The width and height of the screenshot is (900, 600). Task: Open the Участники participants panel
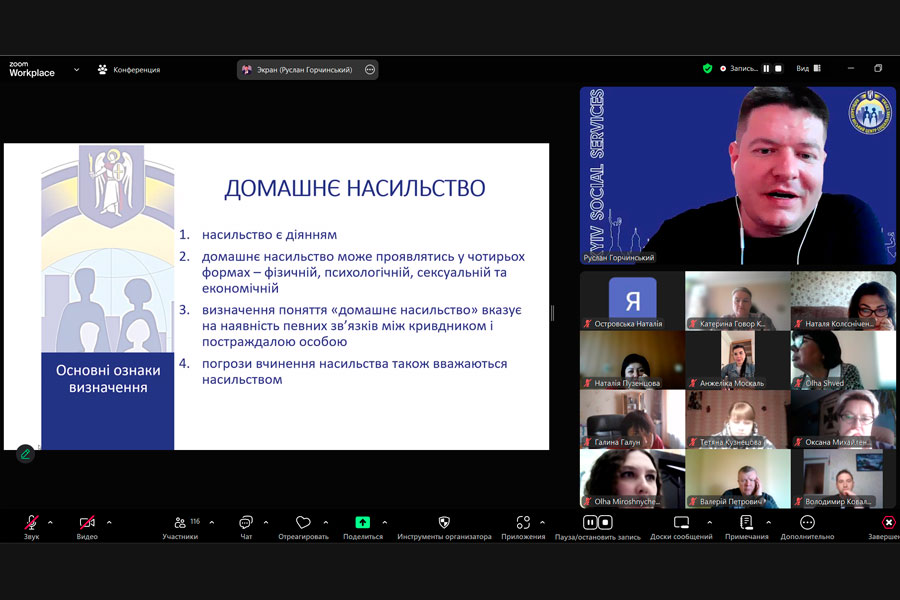pyautogui.click(x=180, y=523)
